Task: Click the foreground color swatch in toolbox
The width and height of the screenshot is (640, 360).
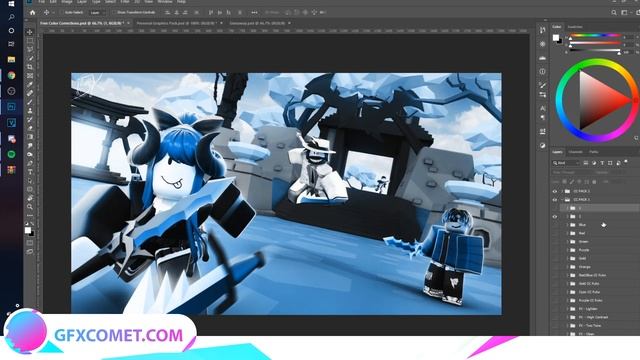Action: point(27,230)
